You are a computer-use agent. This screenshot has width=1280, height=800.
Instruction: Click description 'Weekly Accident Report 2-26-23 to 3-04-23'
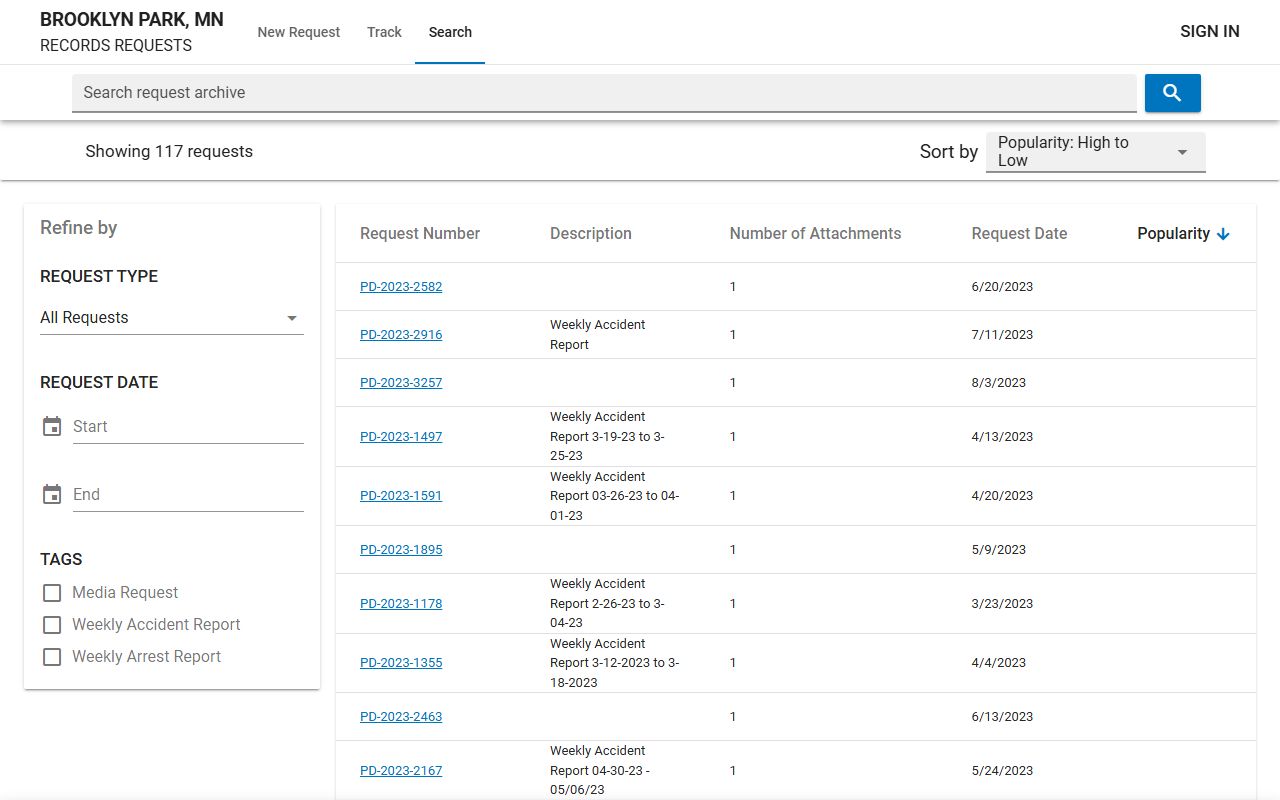point(607,604)
